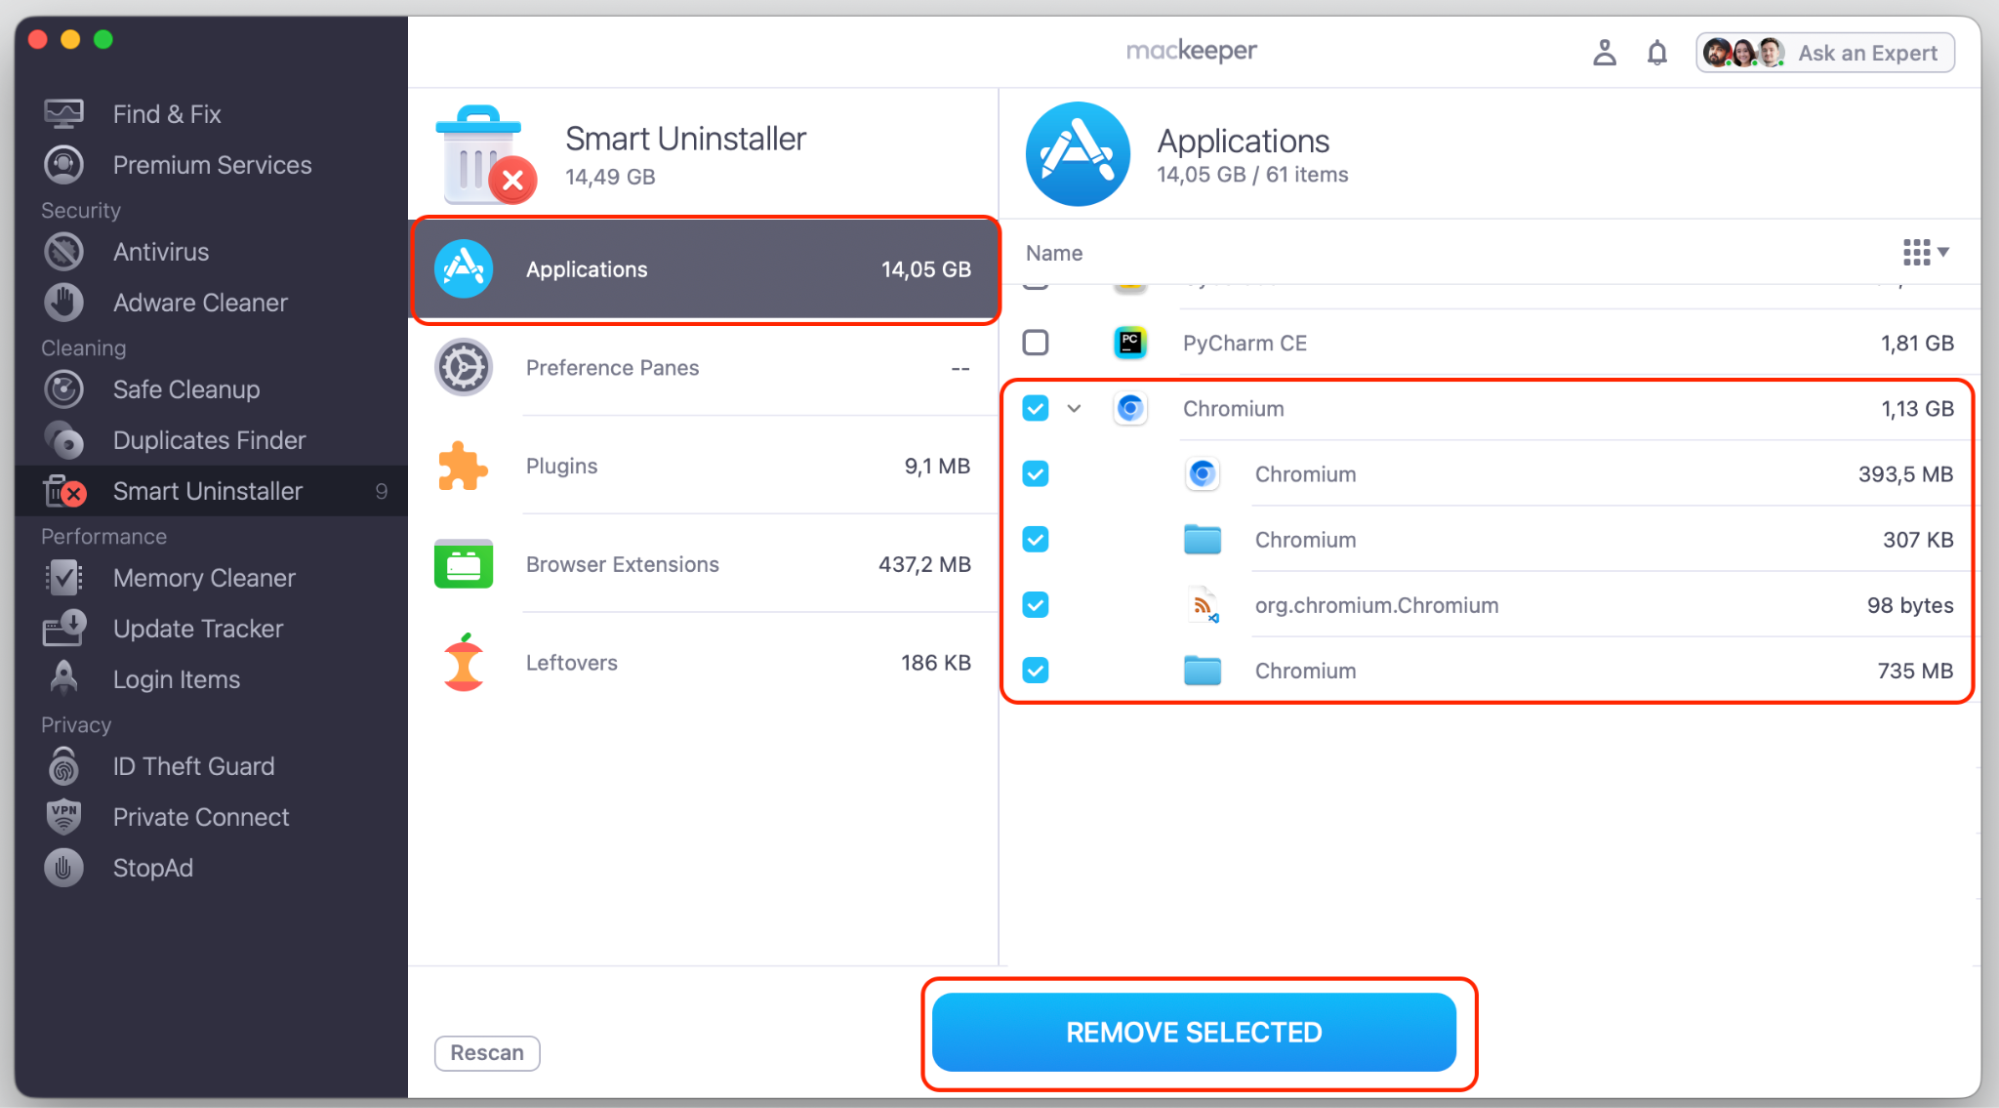This screenshot has width=1999, height=1108.
Task: Click the Smart Uninstaller 14,49 GB total
Action: (x=610, y=177)
